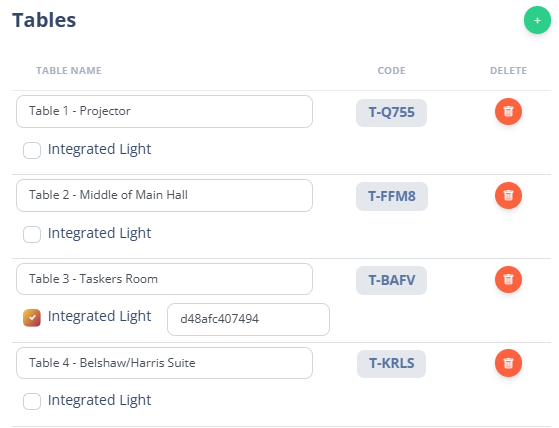Remove Table 3 - Taskers Room via trash icon
The height and width of the screenshot is (428, 559).
[508, 279]
